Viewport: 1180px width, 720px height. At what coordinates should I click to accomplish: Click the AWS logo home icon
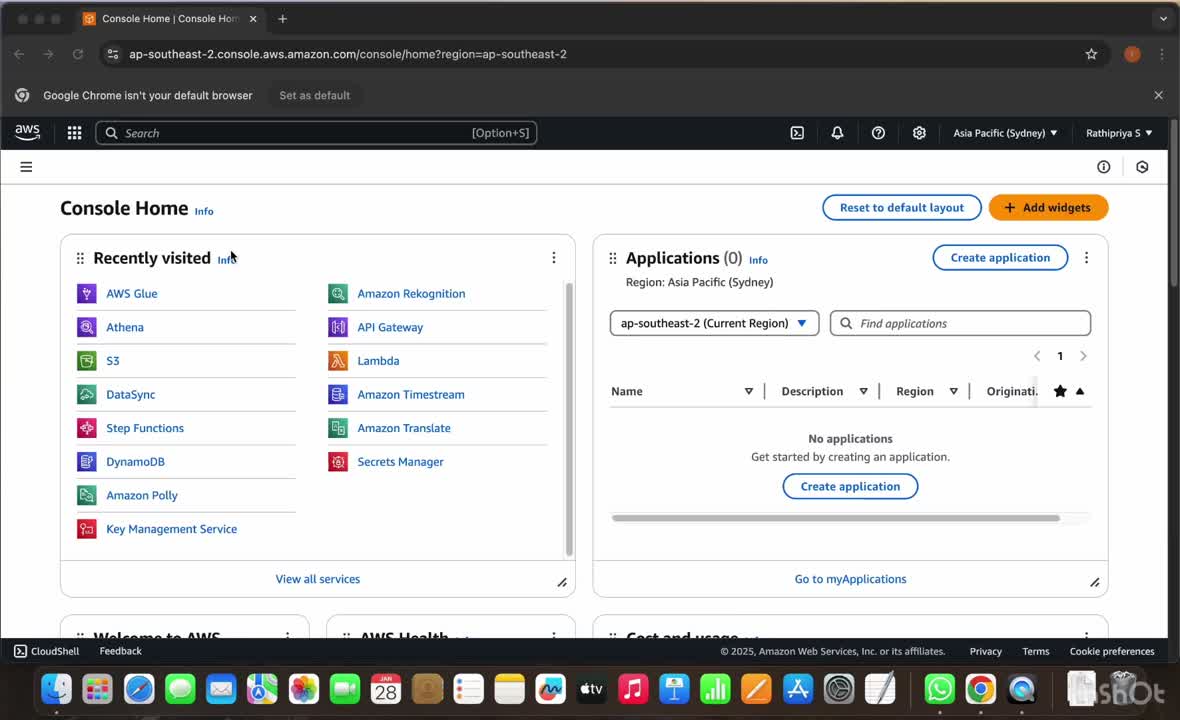(27, 132)
